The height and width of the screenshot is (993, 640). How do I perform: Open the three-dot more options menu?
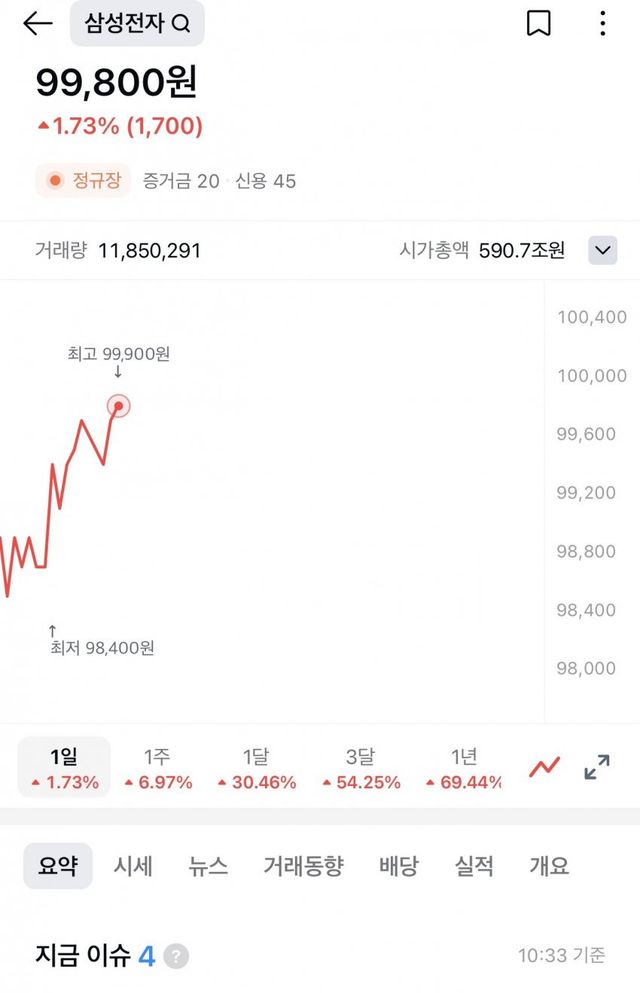602,24
